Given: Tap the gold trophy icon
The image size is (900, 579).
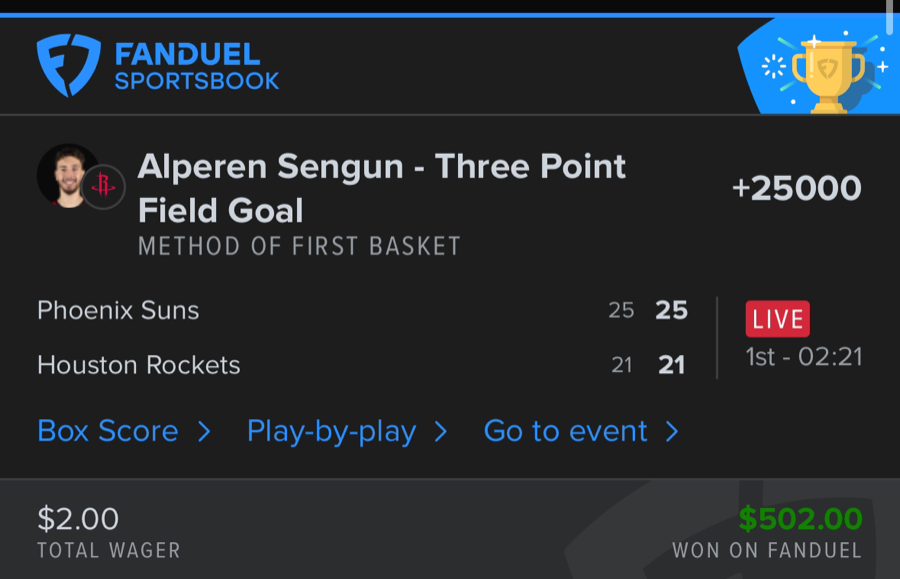Looking at the screenshot, I should click(827, 73).
